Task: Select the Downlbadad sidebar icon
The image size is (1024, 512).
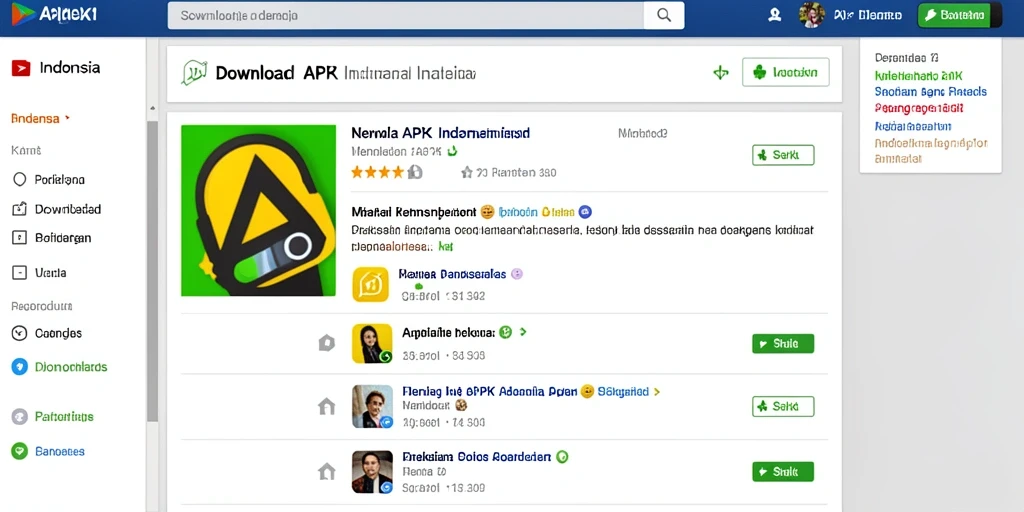Action: 20,209
